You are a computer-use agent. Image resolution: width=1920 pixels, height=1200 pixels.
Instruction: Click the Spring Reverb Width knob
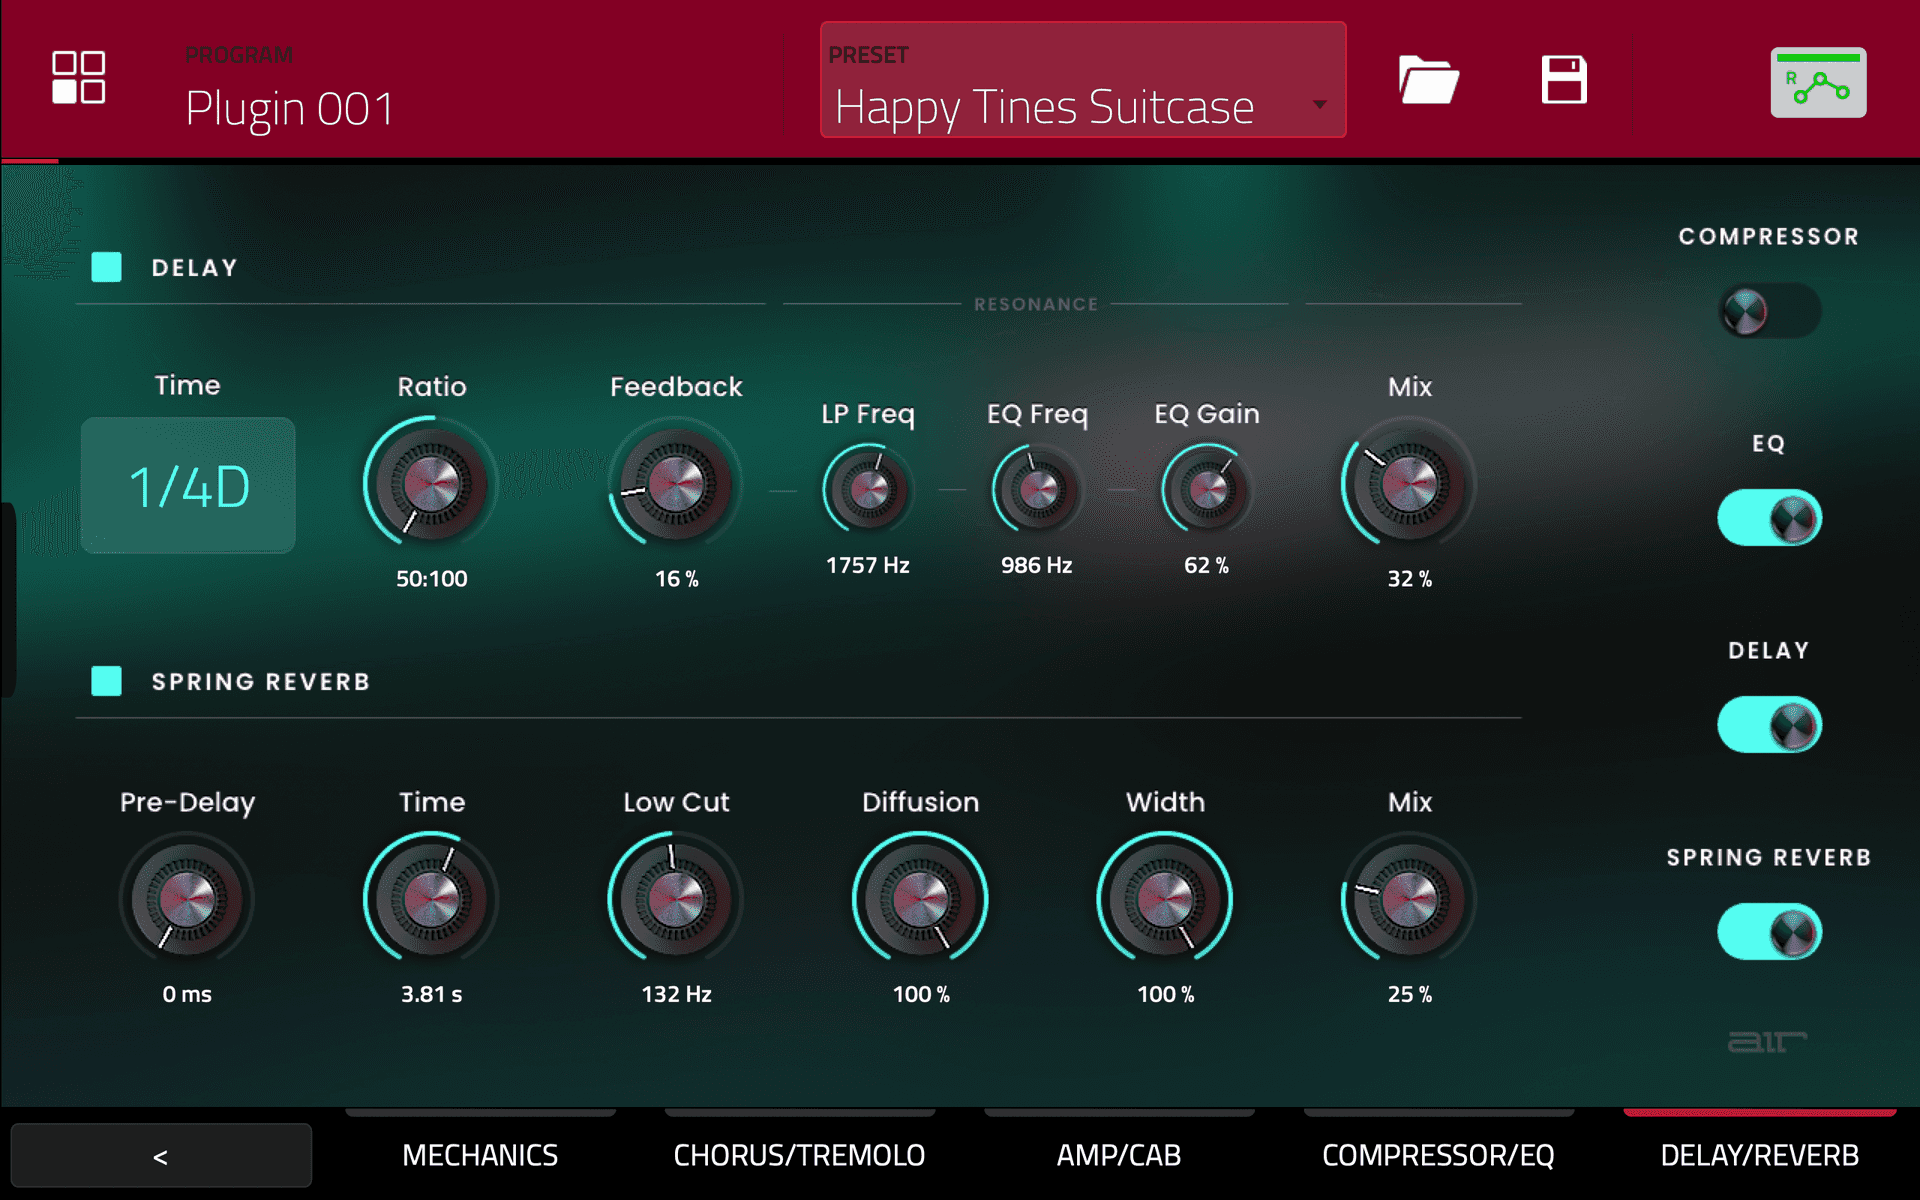pyautogui.click(x=1165, y=899)
